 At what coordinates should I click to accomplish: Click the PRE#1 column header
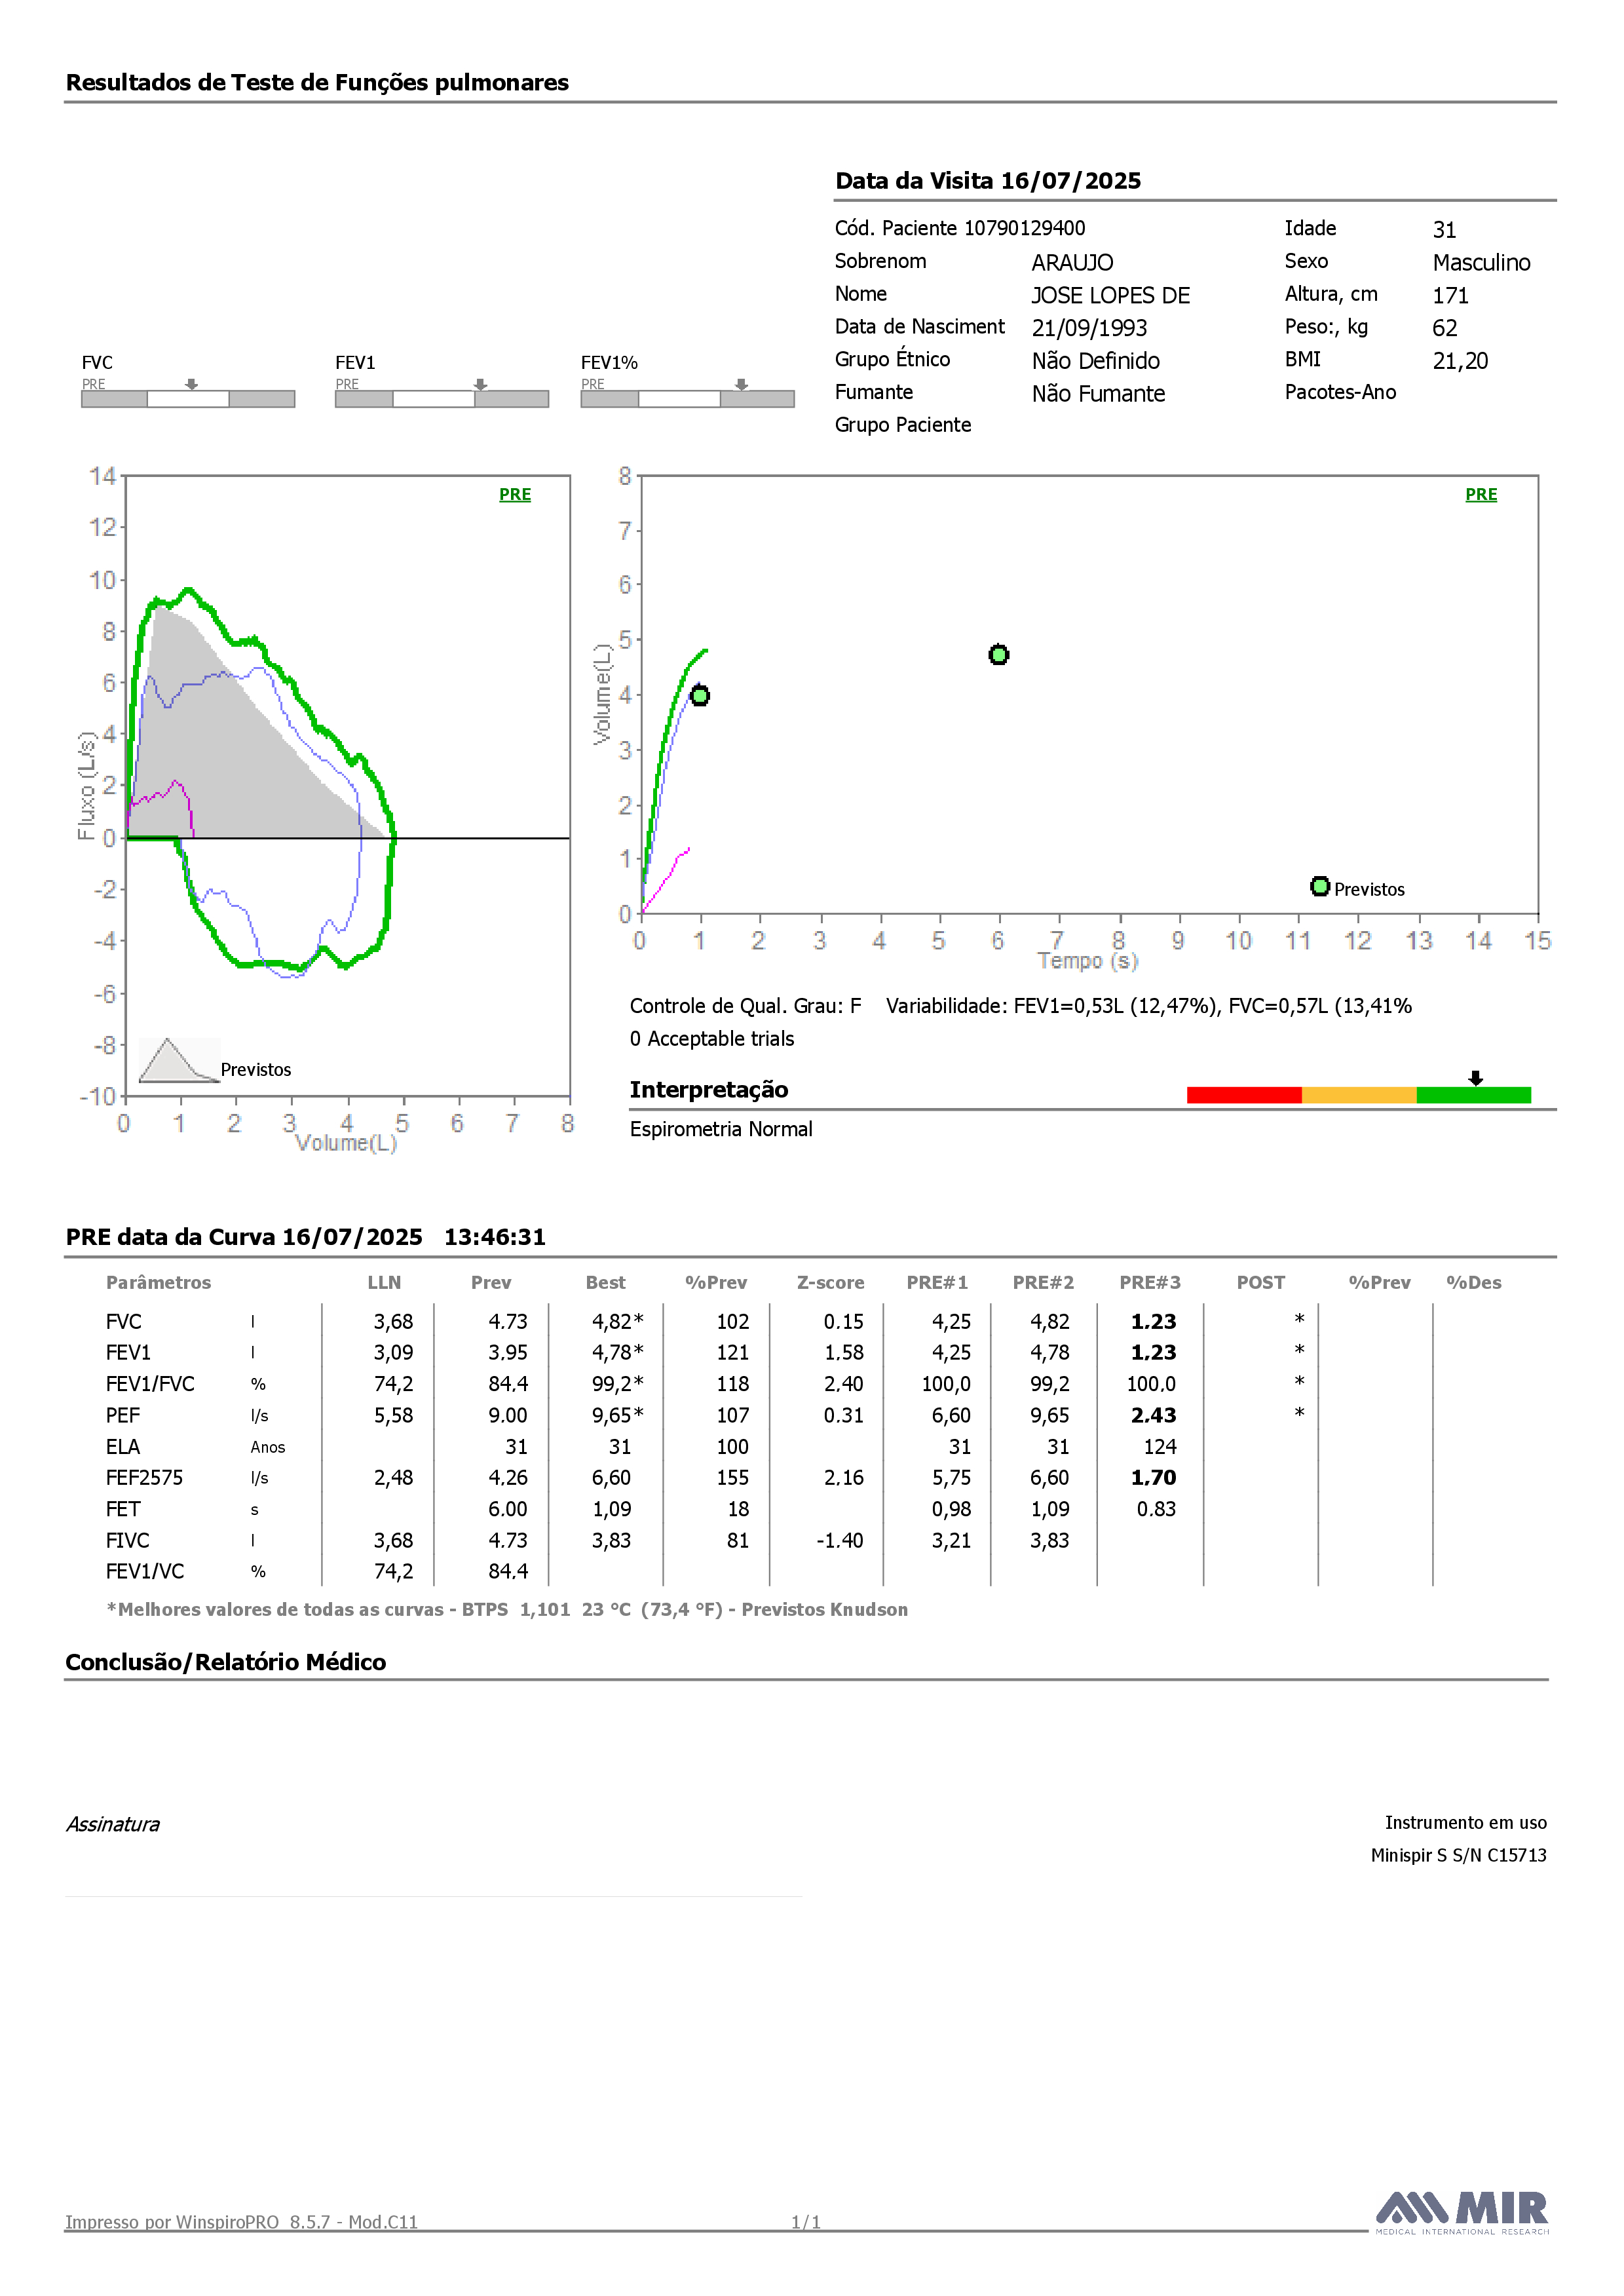click(x=937, y=1283)
